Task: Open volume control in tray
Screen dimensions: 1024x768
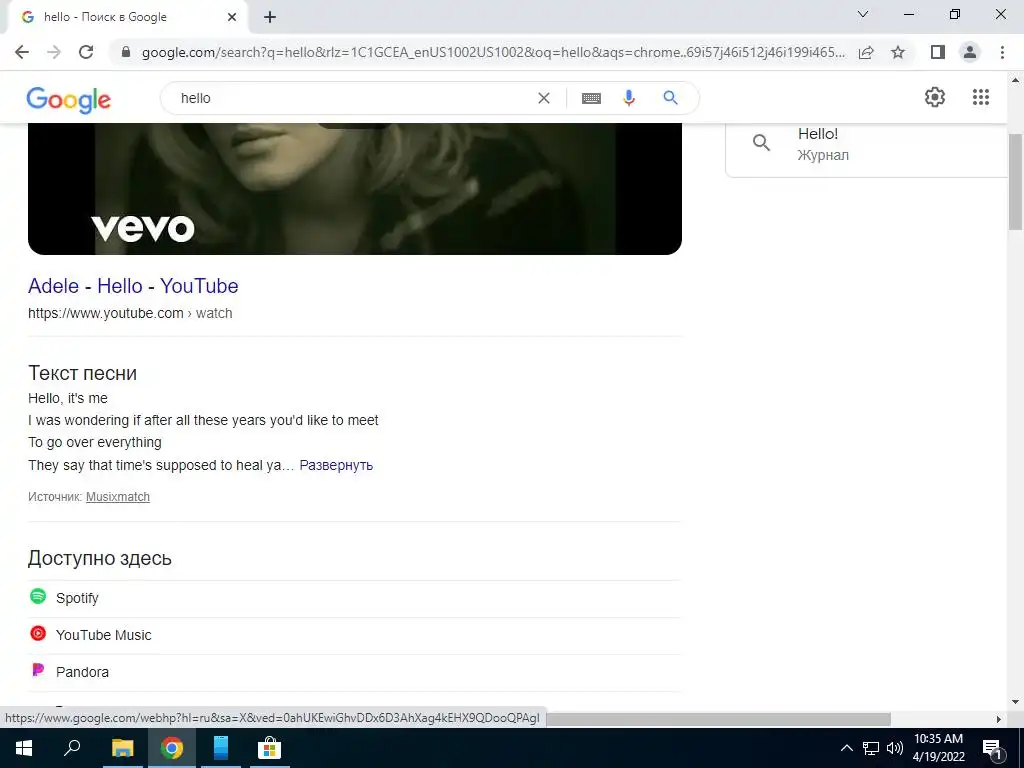Action: point(895,748)
